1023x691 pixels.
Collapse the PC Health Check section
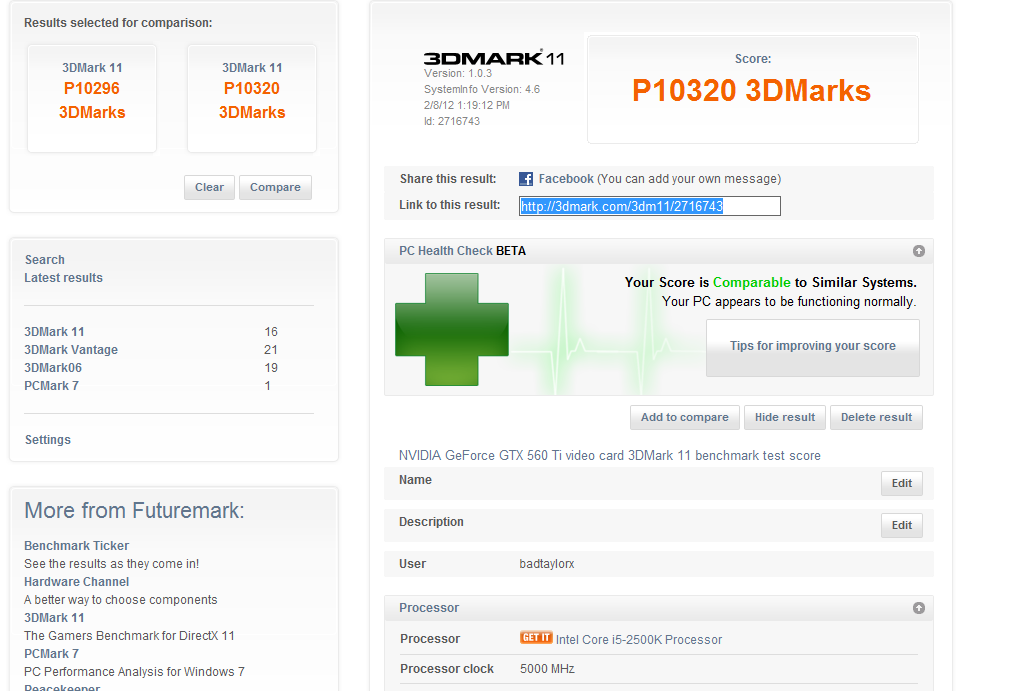[919, 251]
